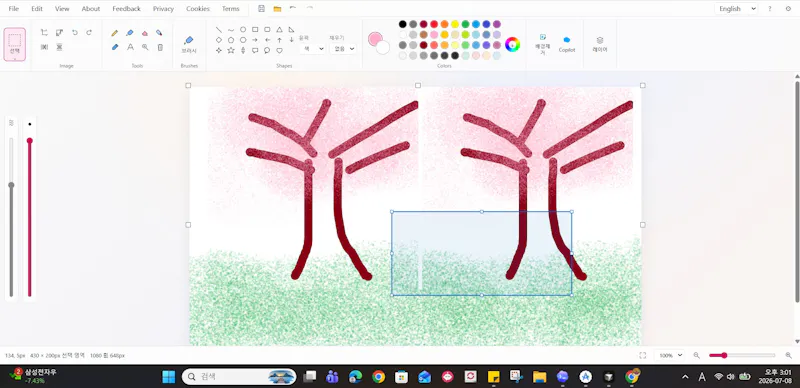Click the open folder icon in top bar
The height and width of the screenshot is (388, 800).
click(277, 9)
